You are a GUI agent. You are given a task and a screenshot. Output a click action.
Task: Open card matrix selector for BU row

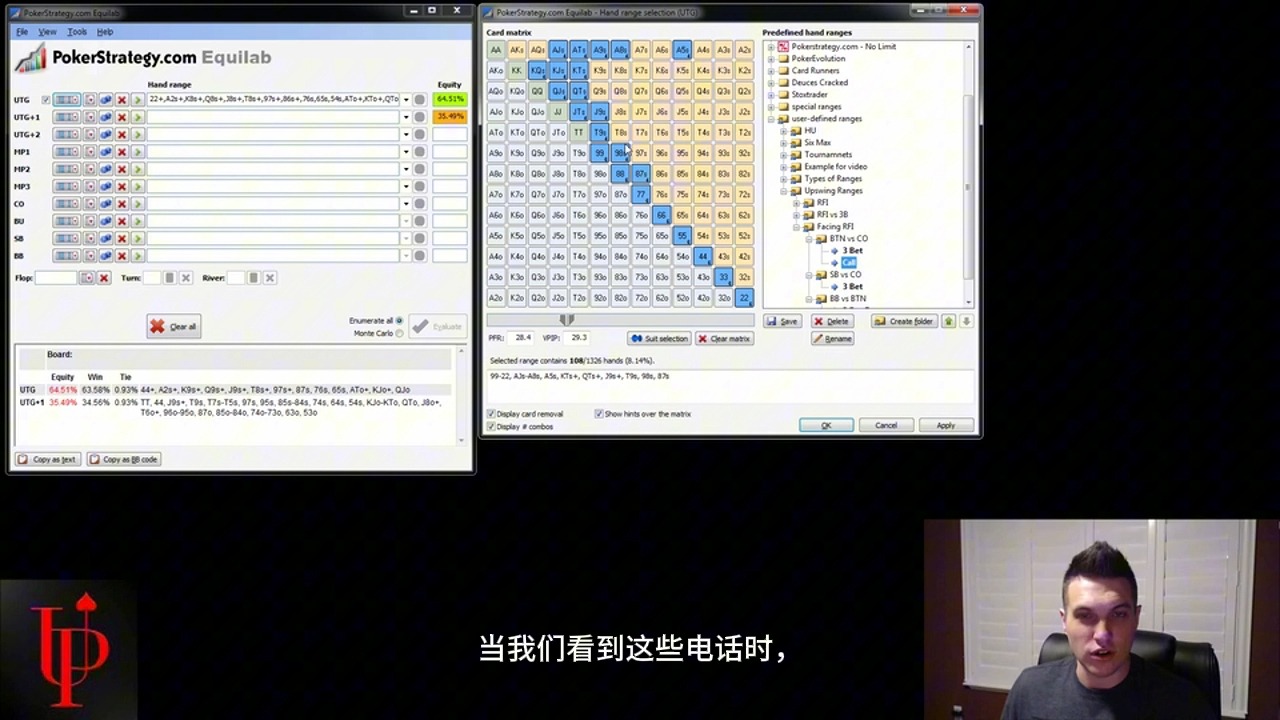pos(67,221)
